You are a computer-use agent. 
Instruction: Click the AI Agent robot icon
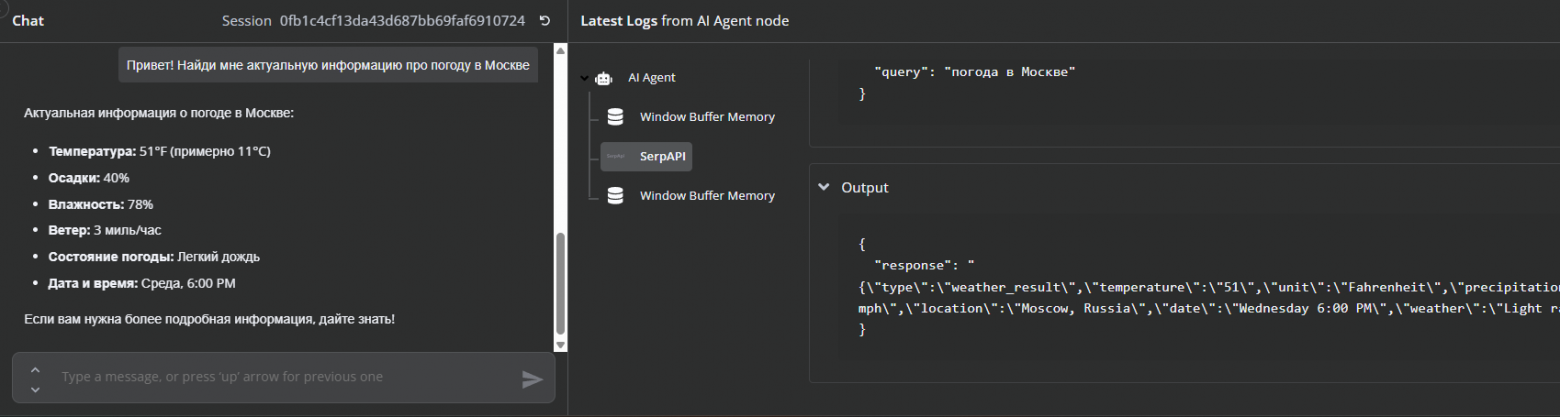[603, 78]
